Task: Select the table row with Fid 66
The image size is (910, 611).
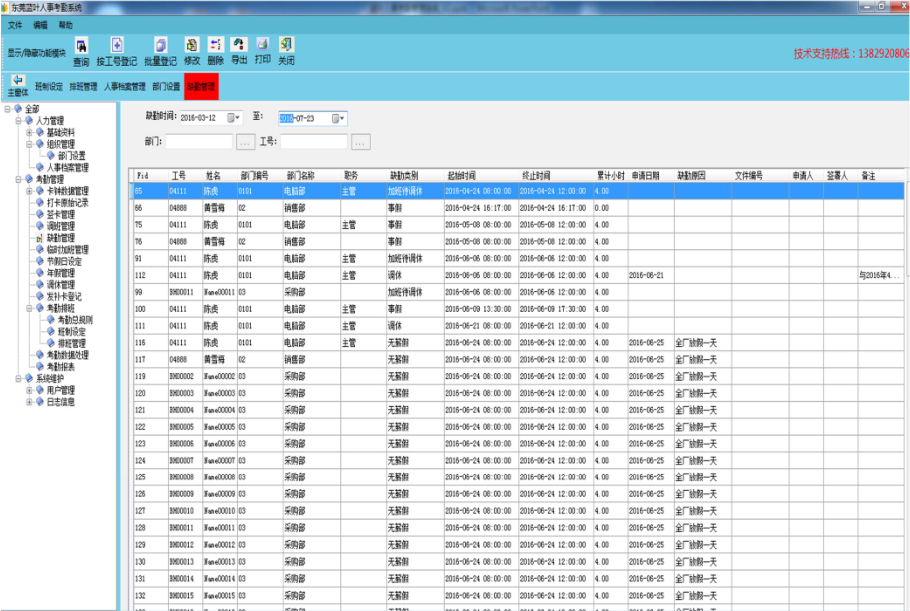Action: (x=518, y=208)
